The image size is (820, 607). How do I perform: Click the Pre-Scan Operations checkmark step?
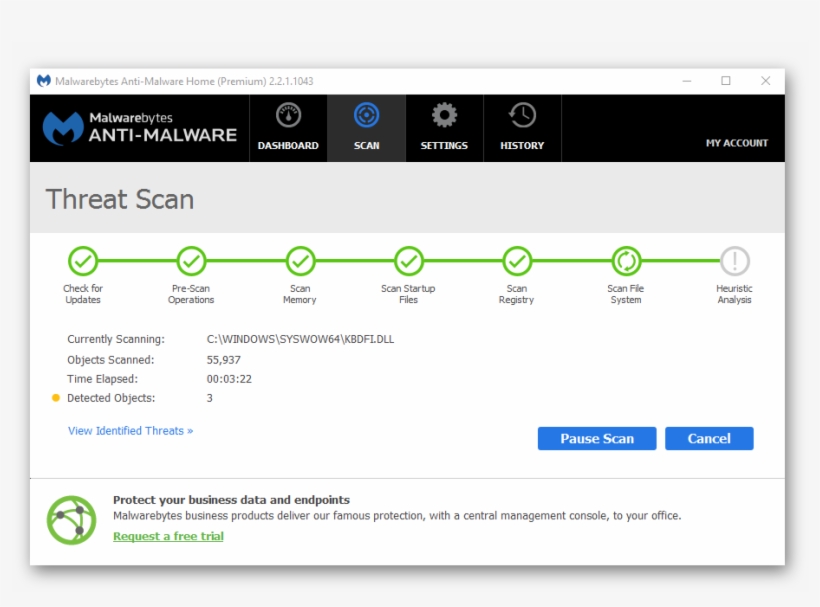191,261
